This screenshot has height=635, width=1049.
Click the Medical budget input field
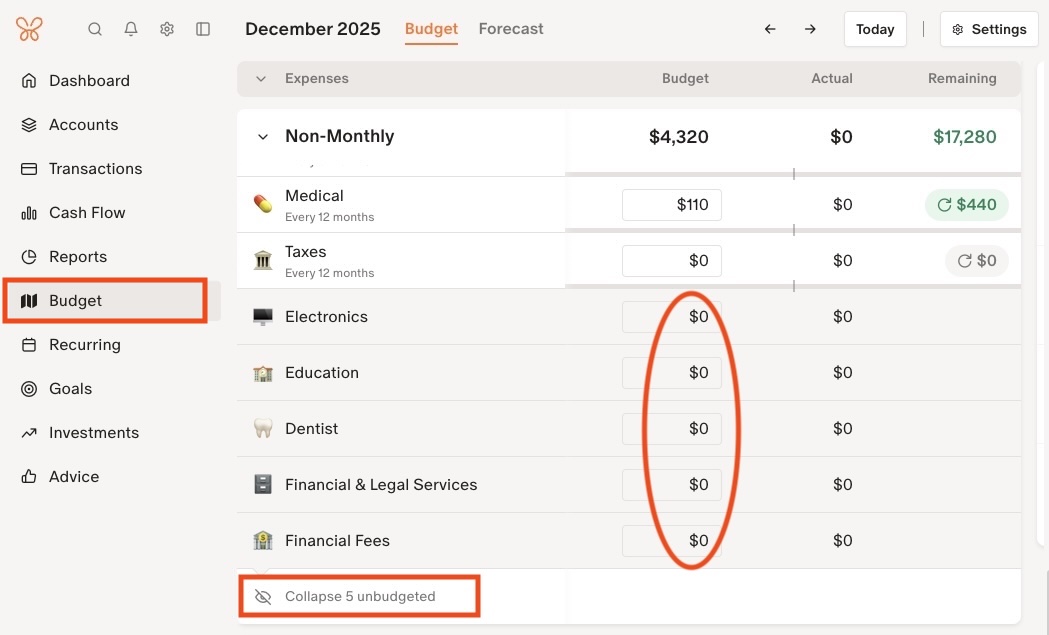coord(672,205)
